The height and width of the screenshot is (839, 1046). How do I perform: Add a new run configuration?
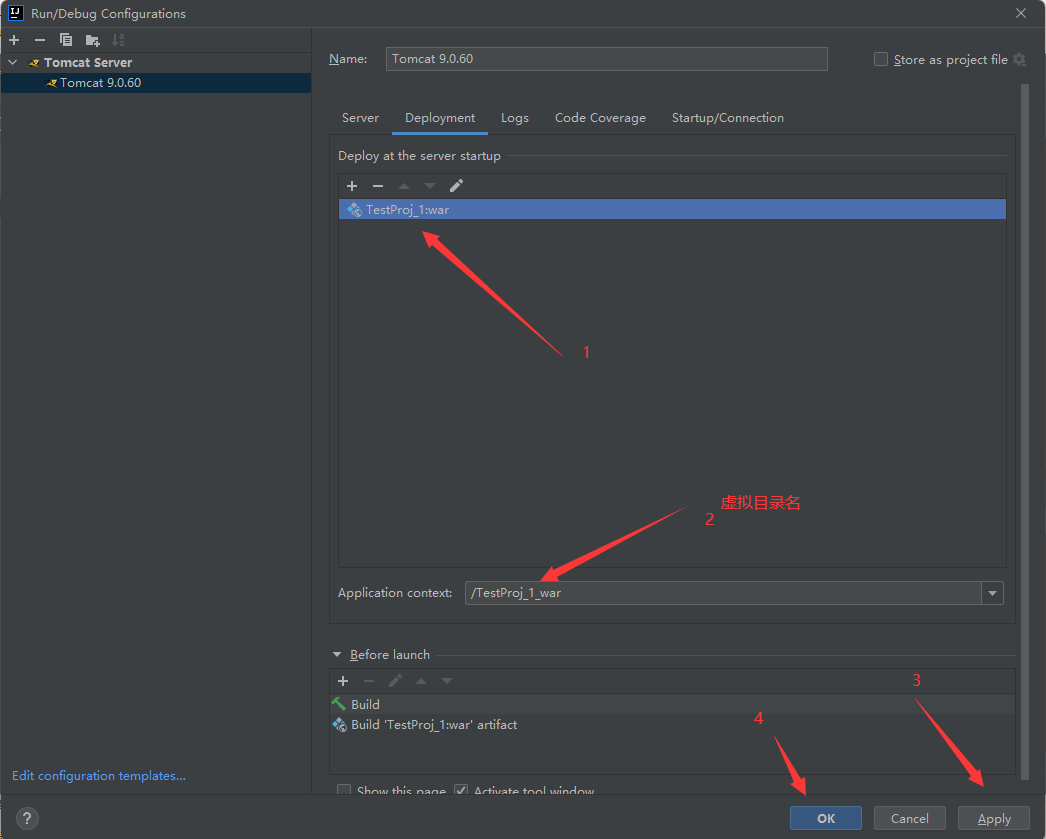coord(14,40)
